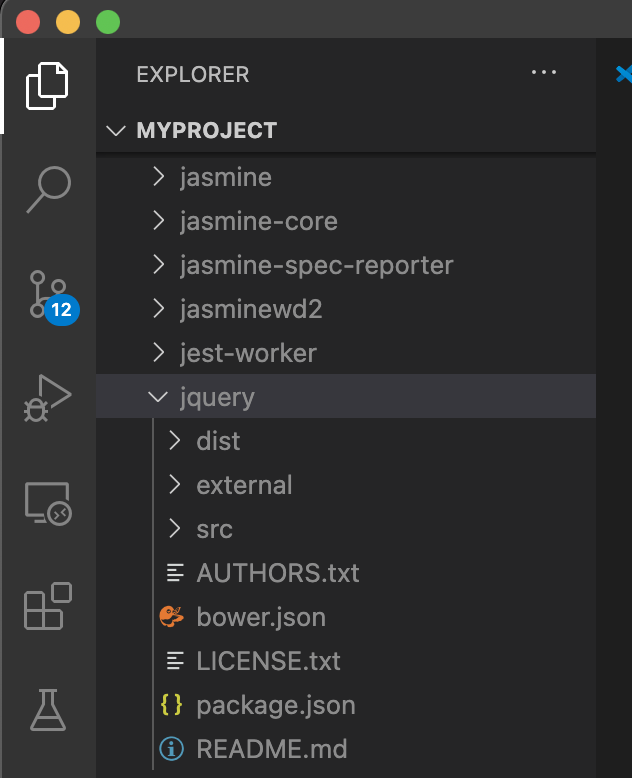
Task: Open the package.json file
Action: [x=276, y=706]
